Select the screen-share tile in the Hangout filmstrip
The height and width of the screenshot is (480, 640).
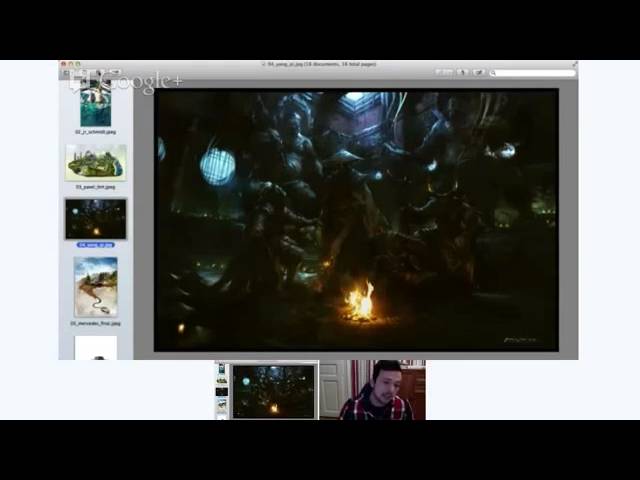(x=267, y=390)
